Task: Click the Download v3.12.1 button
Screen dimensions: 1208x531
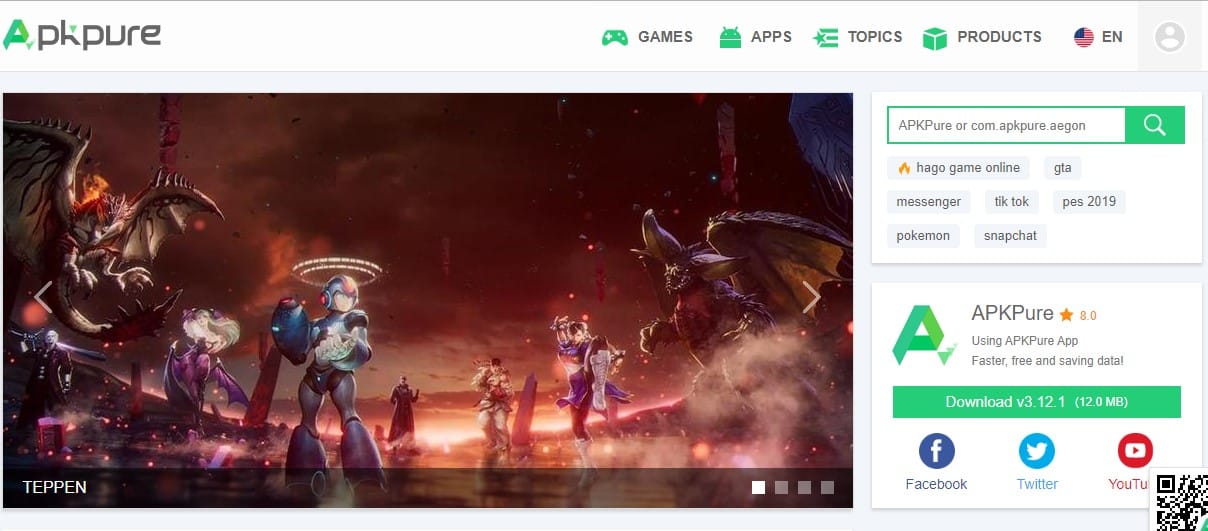Action: coord(1037,402)
